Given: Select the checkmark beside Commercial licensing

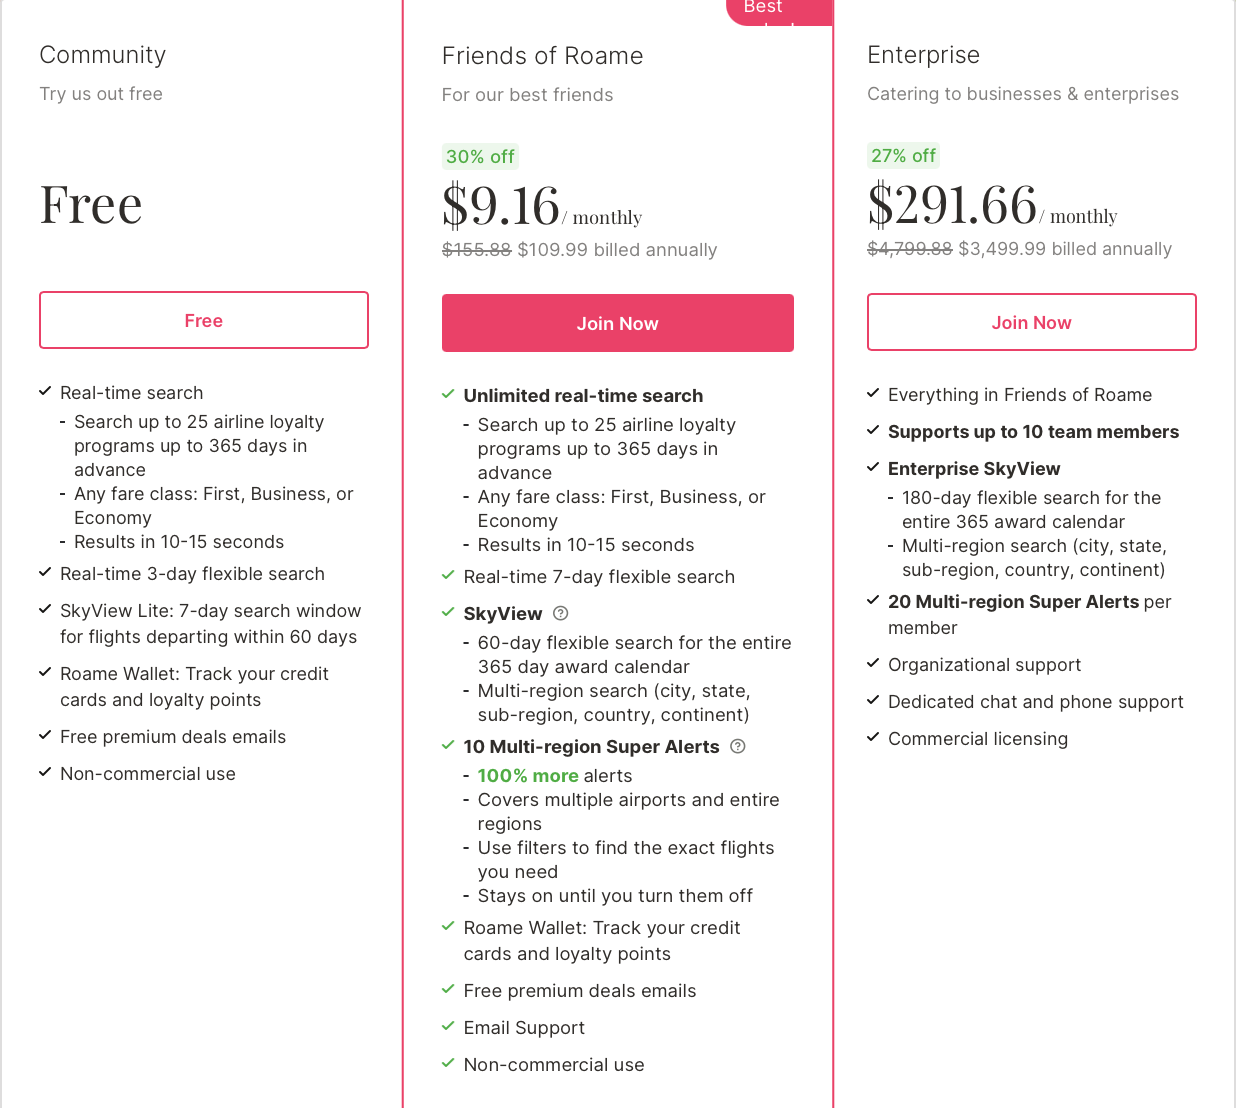Looking at the screenshot, I should tap(871, 737).
